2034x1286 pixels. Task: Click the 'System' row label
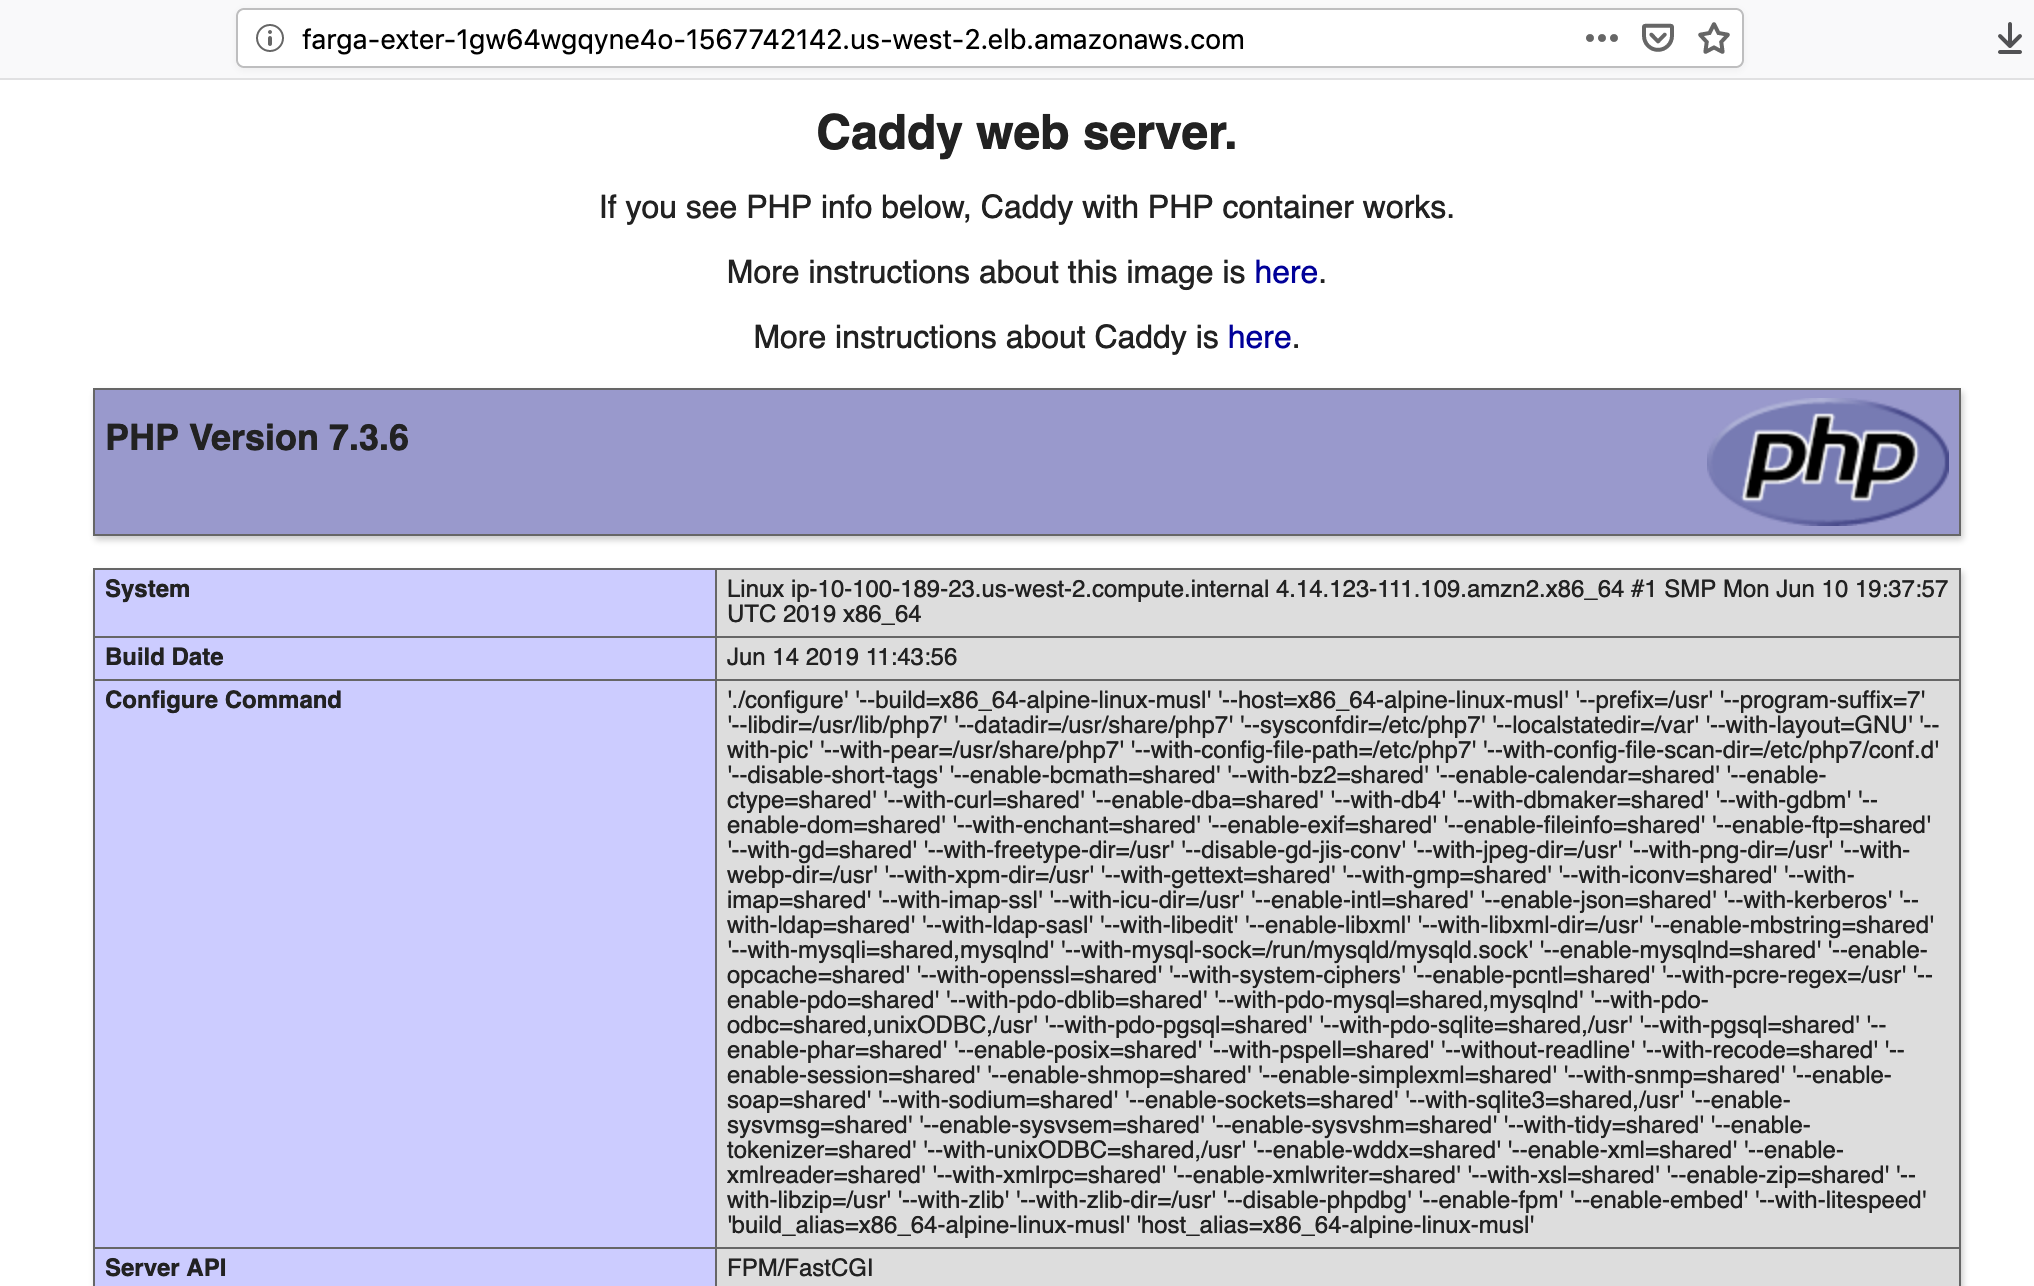coord(147,589)
